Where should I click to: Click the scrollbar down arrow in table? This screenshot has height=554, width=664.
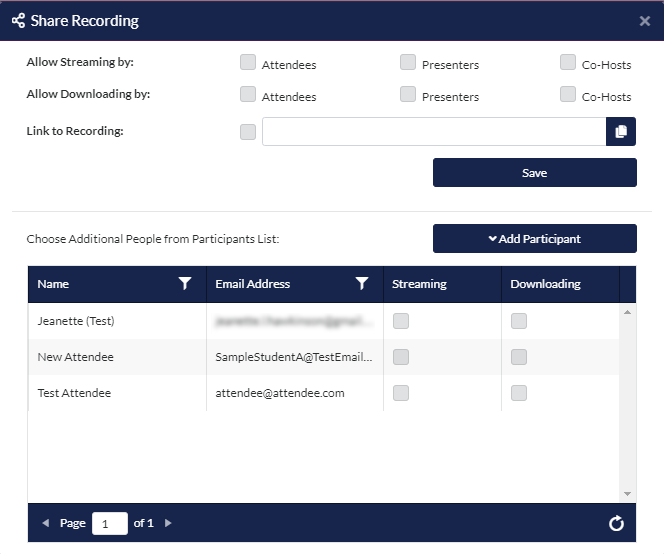(x=627, y=494)
